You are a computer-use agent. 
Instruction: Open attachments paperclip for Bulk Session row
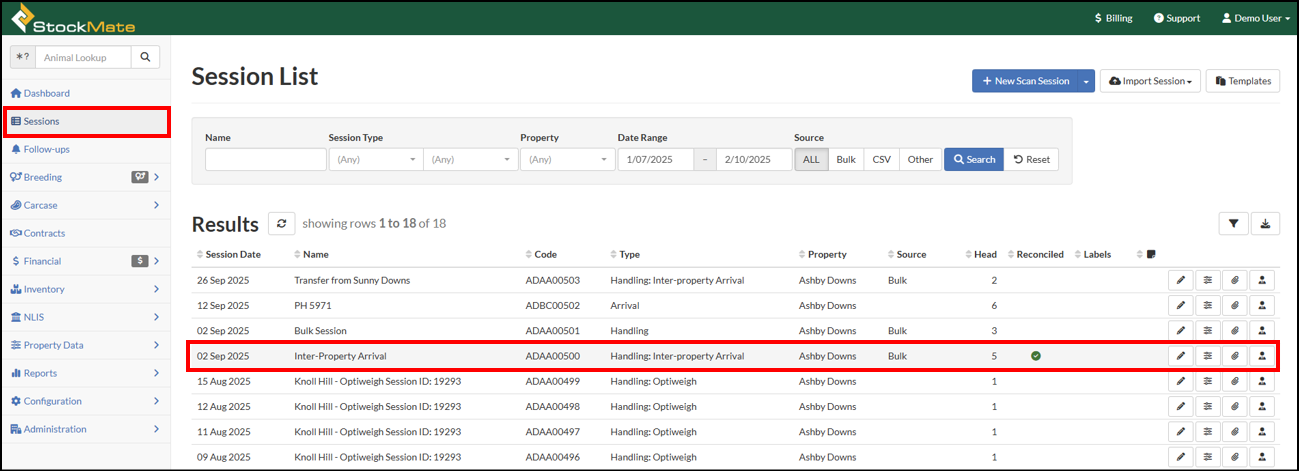1234,330
